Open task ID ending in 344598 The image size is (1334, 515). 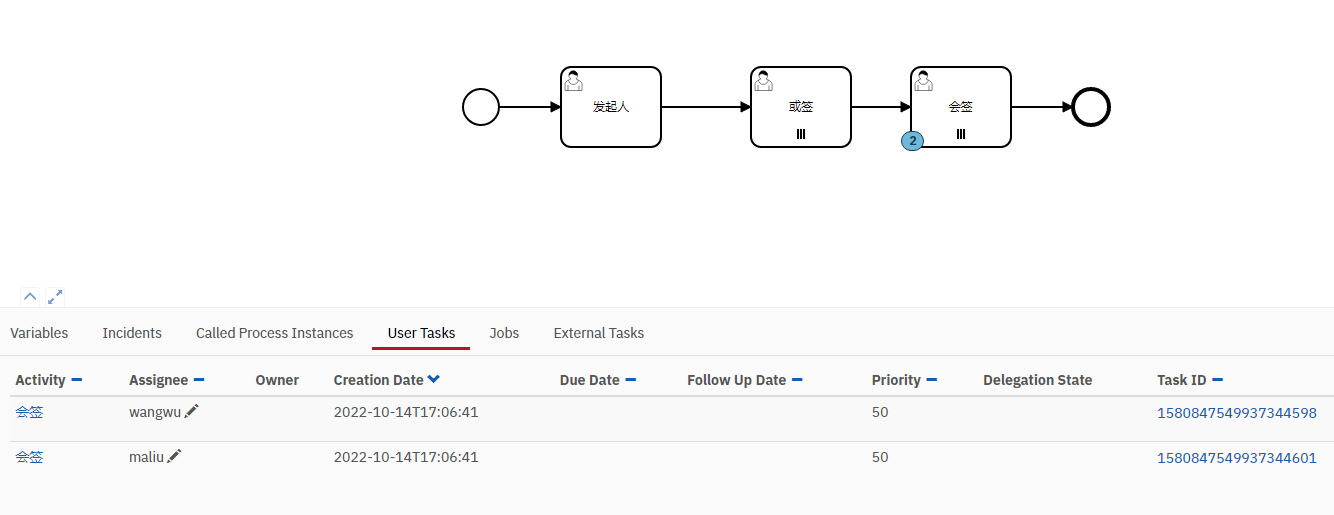tap(1236, 412)
